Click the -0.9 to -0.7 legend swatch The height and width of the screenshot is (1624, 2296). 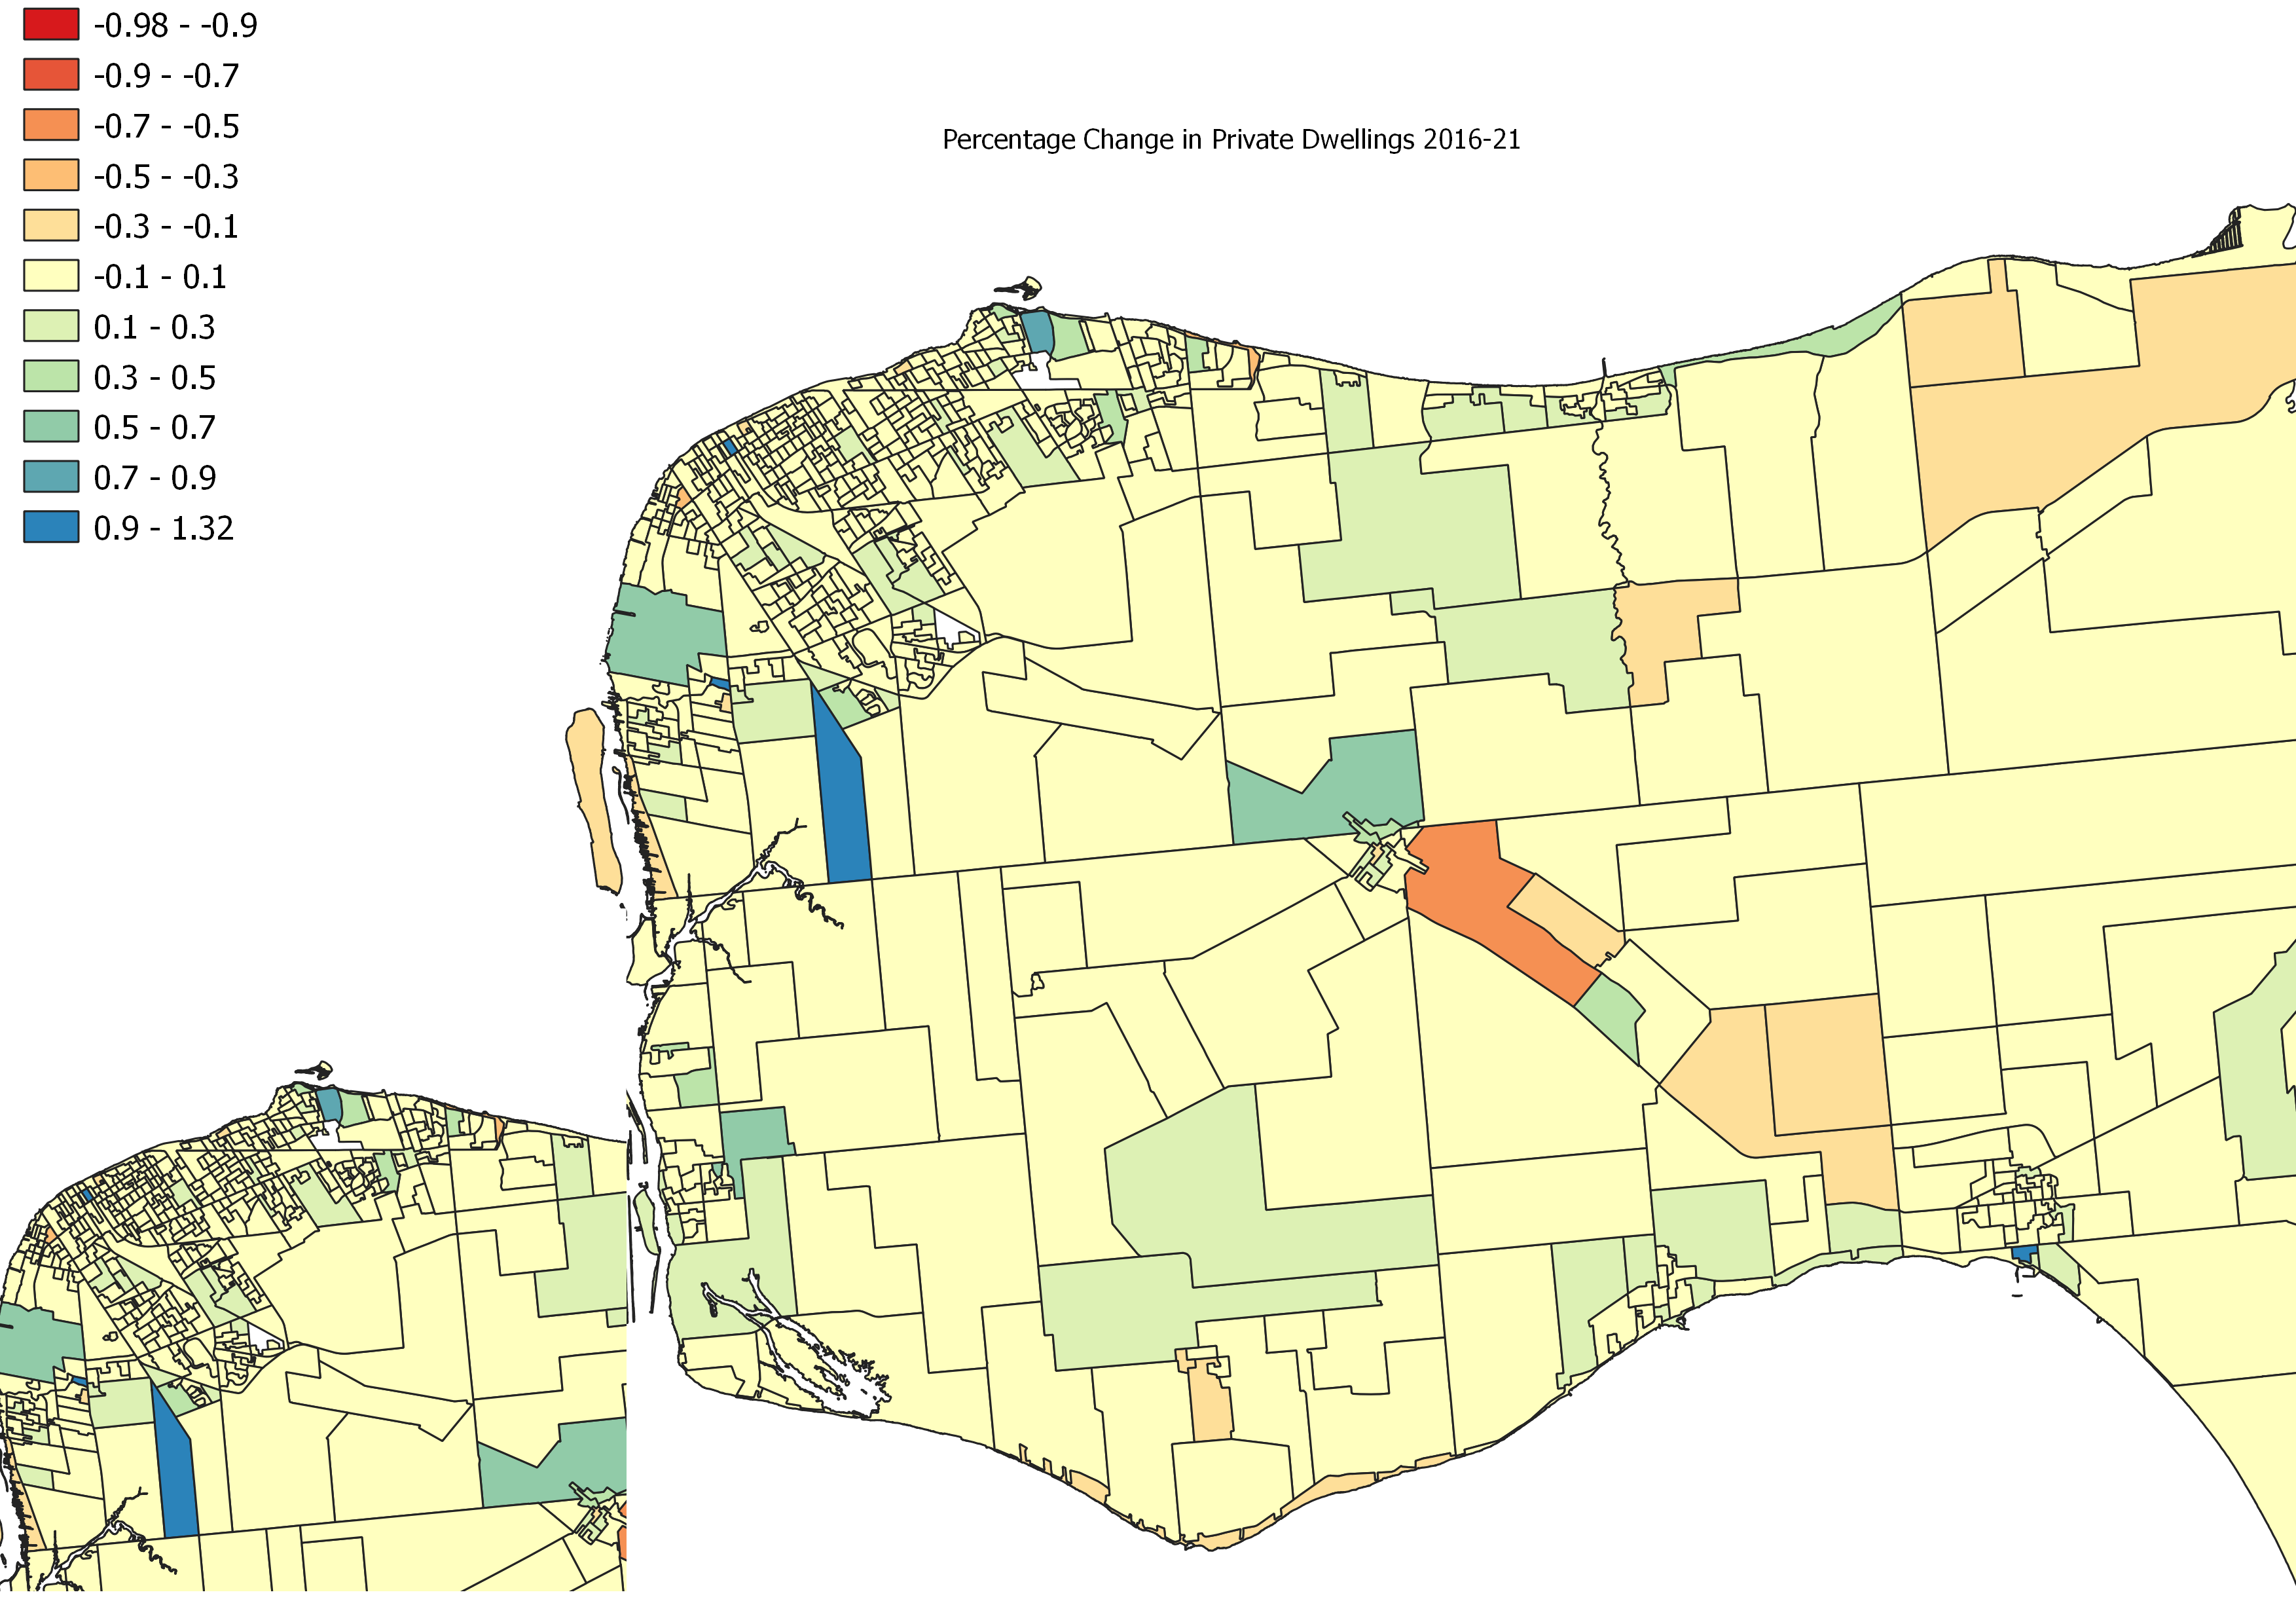[x=51, y=75]
